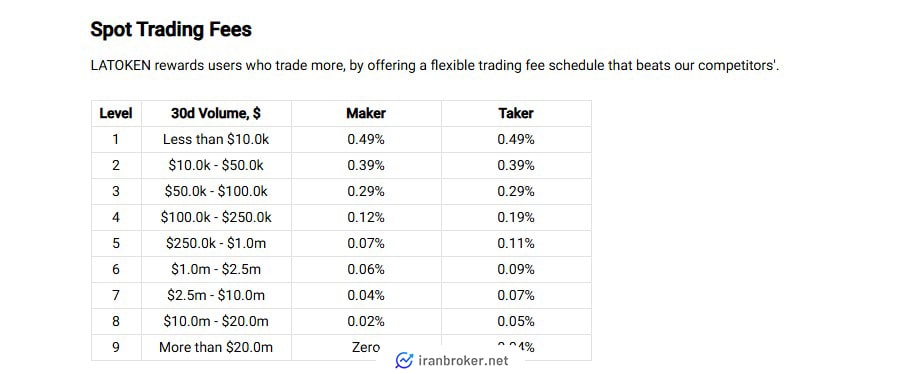Click the Less than $10.0k cell
Screen dimensions: 900x374
click(x=216, y=139)
